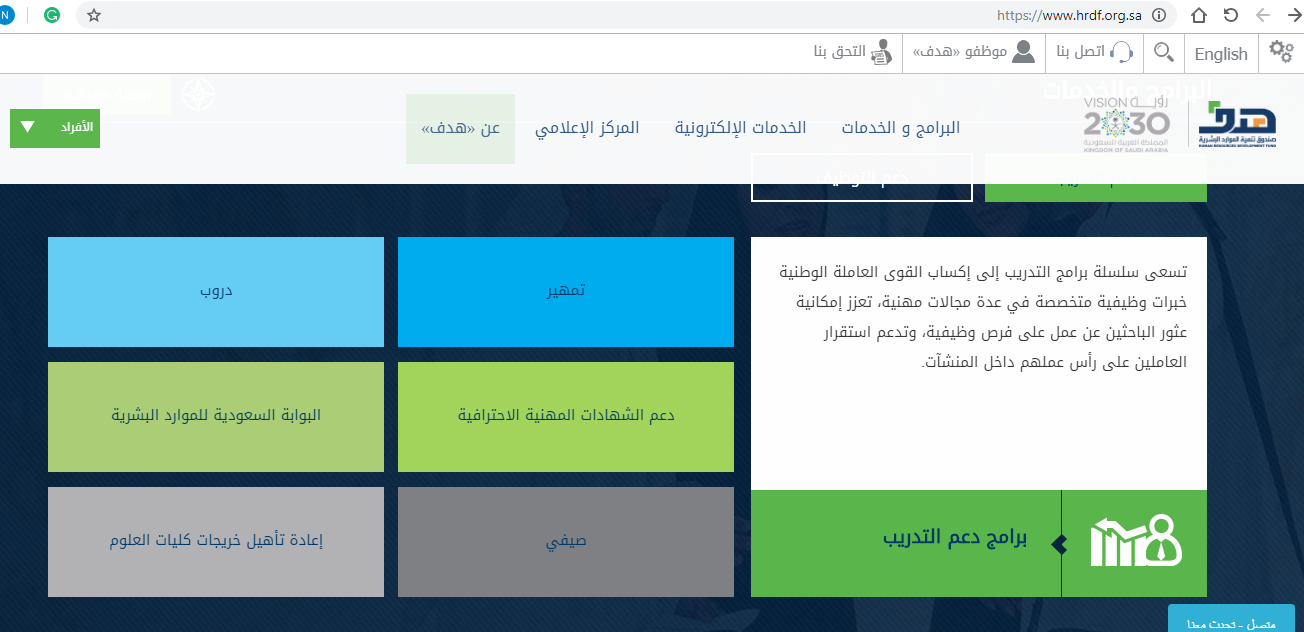
Task: Reload the page with the refresh icon
Action: pos(1231,15)
